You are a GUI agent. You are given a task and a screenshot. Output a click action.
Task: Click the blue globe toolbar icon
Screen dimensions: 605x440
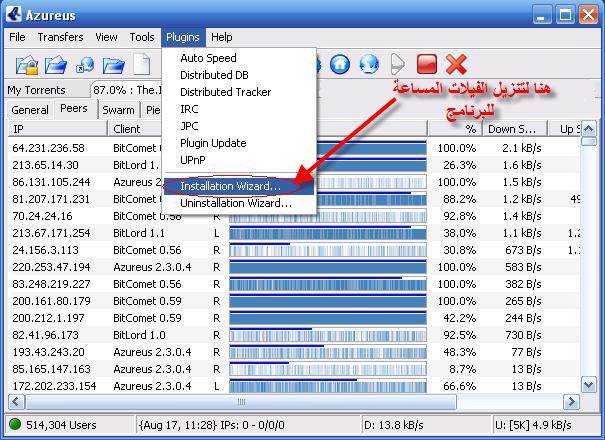[369, 64]
